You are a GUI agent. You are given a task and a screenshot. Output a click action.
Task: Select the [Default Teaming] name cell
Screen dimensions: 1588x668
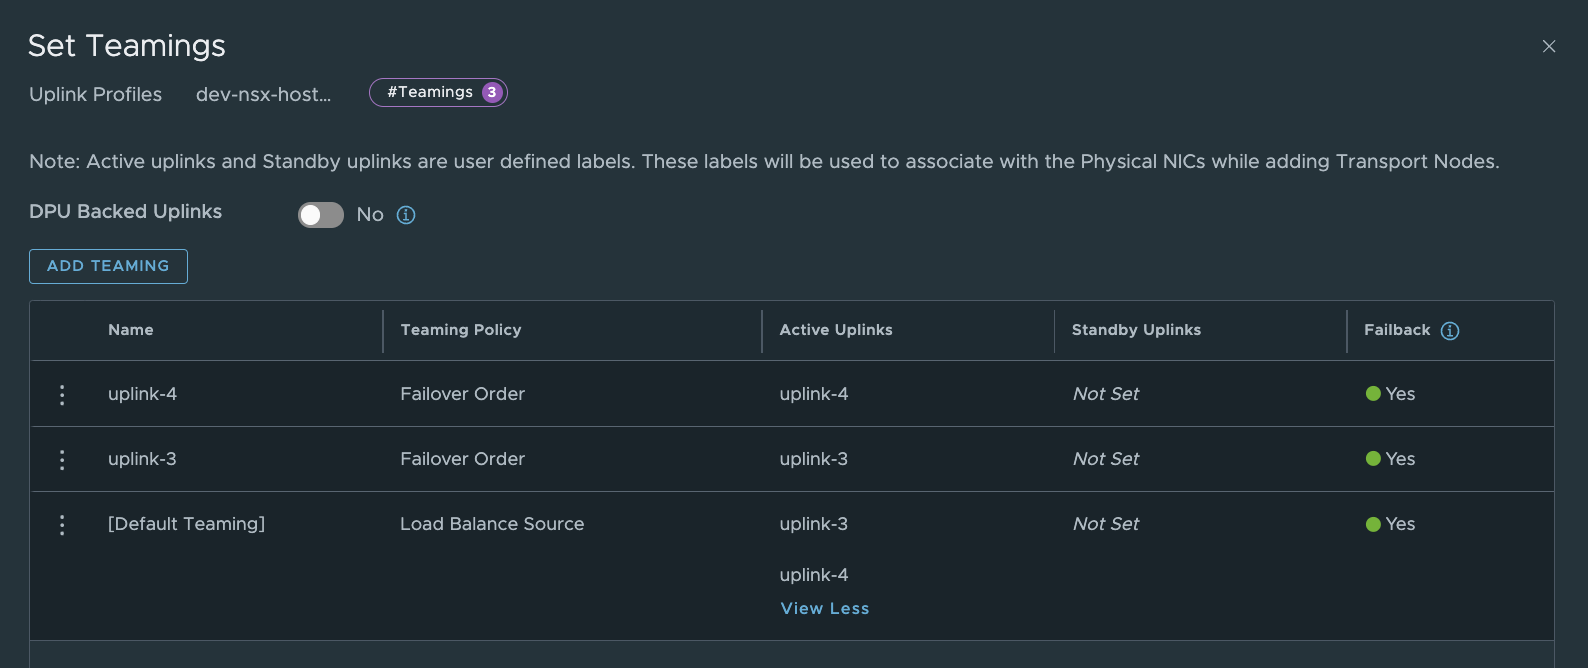[x=186, y=524]
